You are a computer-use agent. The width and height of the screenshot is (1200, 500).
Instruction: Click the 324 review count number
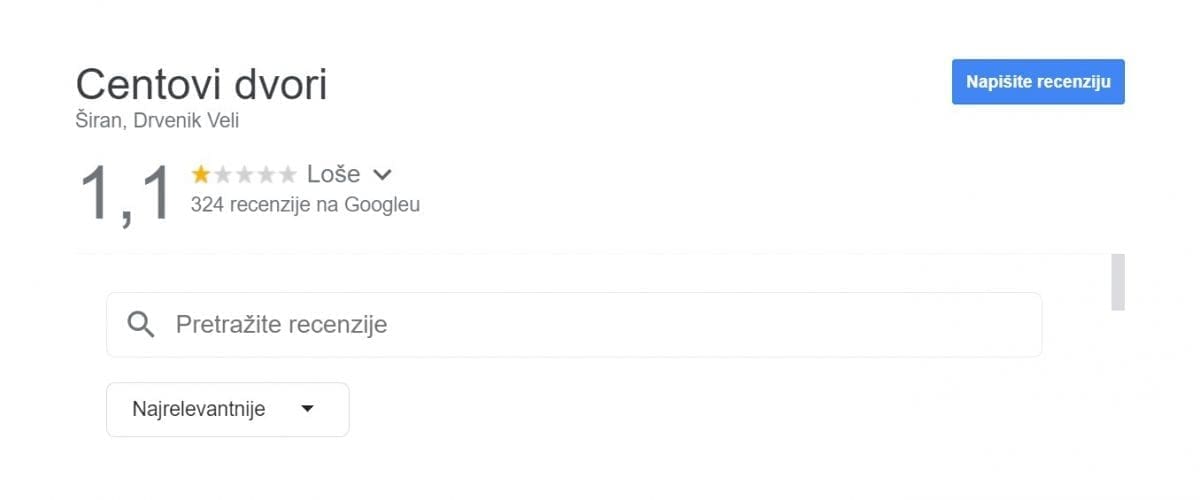point(207,205)
